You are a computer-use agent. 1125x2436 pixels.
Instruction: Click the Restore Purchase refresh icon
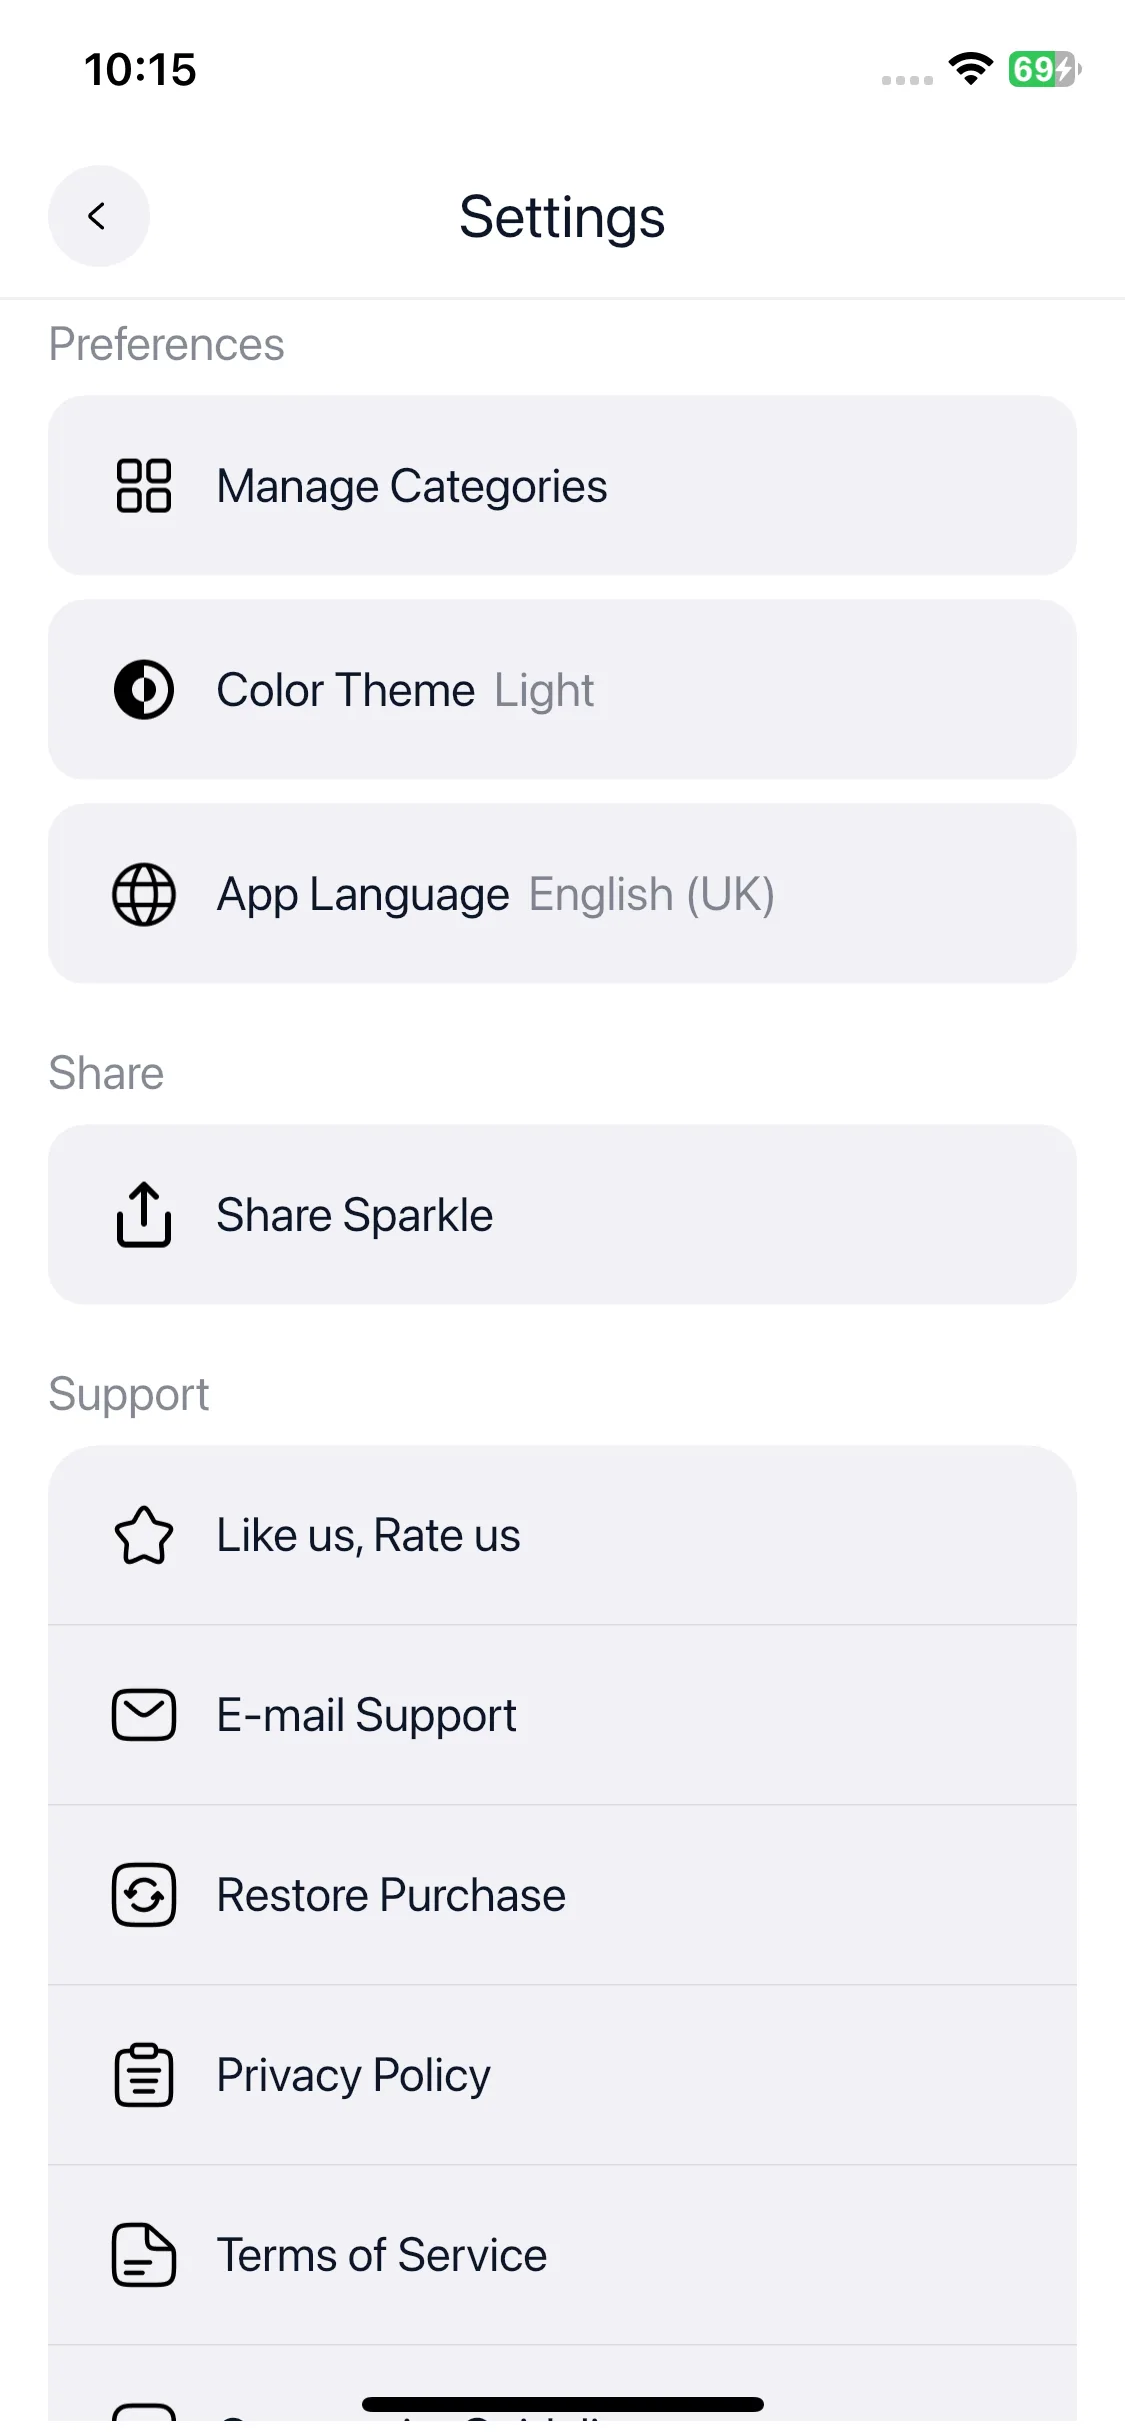tap(144, 1895)
